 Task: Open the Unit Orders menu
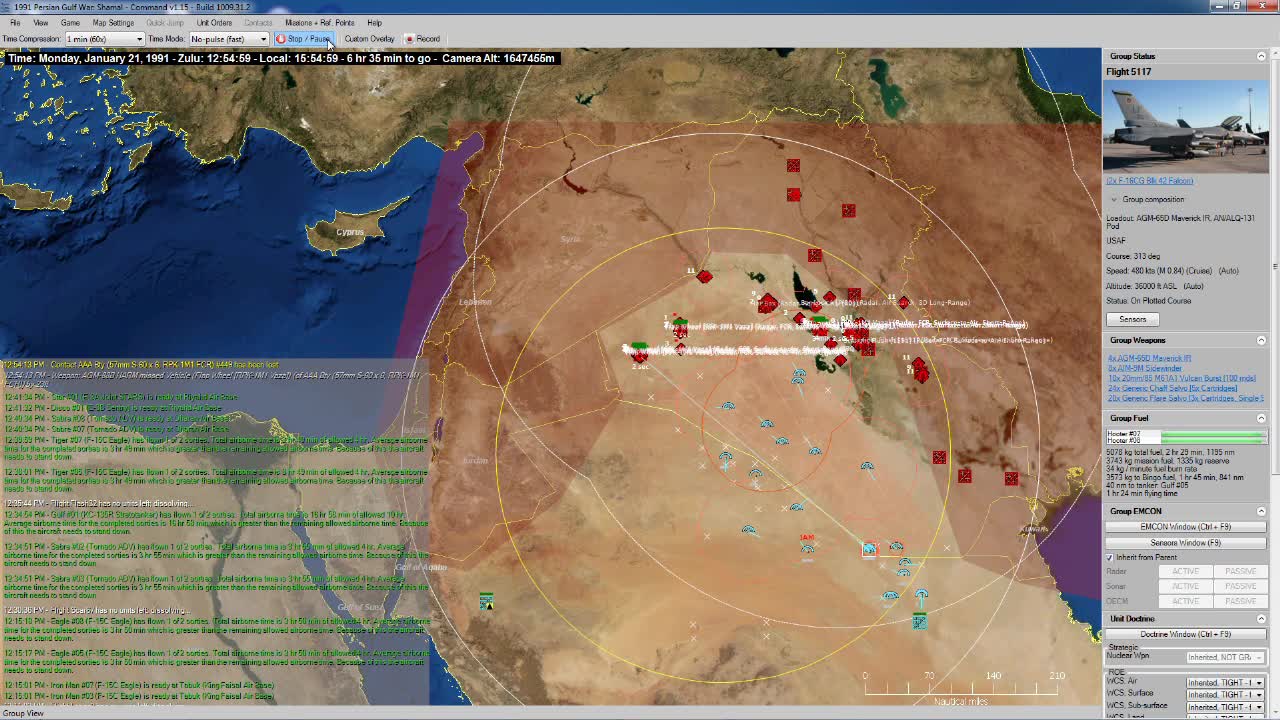(214, 22)
